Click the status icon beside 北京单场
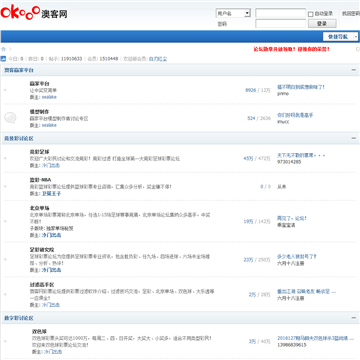This screenshot has width=360, height=360. (x=5, y=221)
